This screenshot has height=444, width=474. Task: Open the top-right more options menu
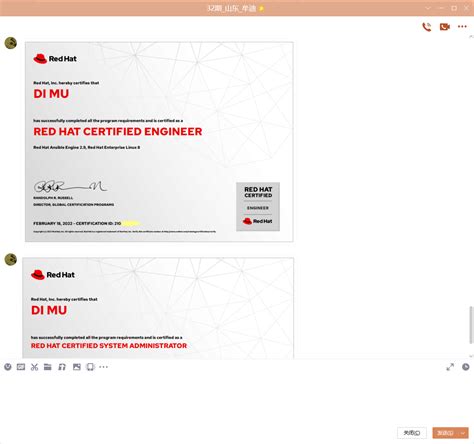tap(462, 26)
